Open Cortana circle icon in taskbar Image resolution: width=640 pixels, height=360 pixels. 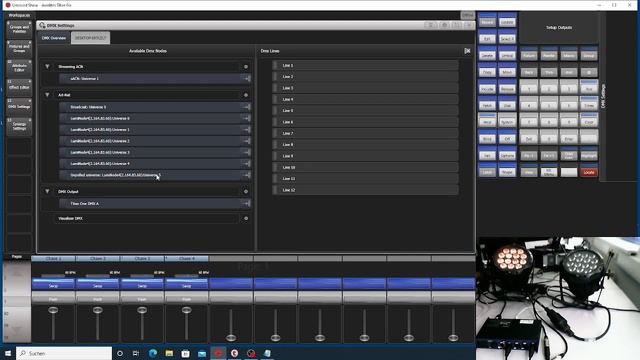[x=120, y=353]
